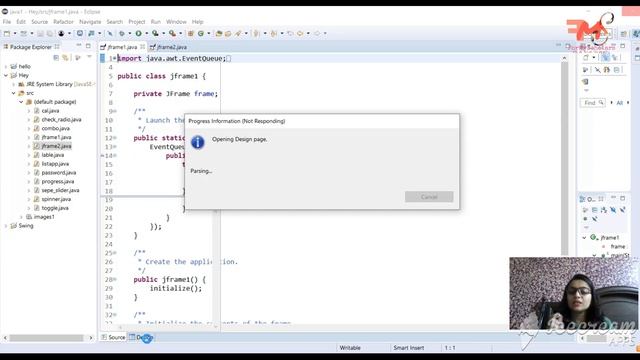Click the green Run launch icon
Viewport: 640px width, 360px height.
[x=138, y=33]
